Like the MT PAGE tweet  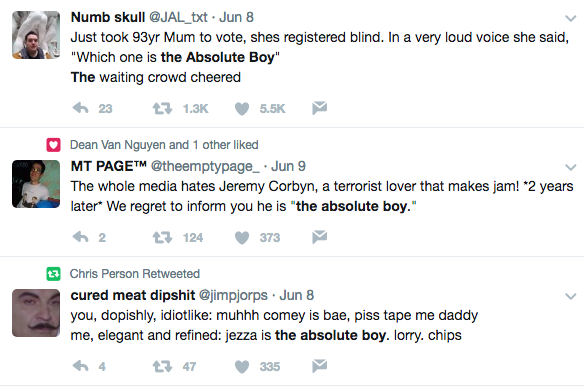pyautogui.click(x=242, y=238)
